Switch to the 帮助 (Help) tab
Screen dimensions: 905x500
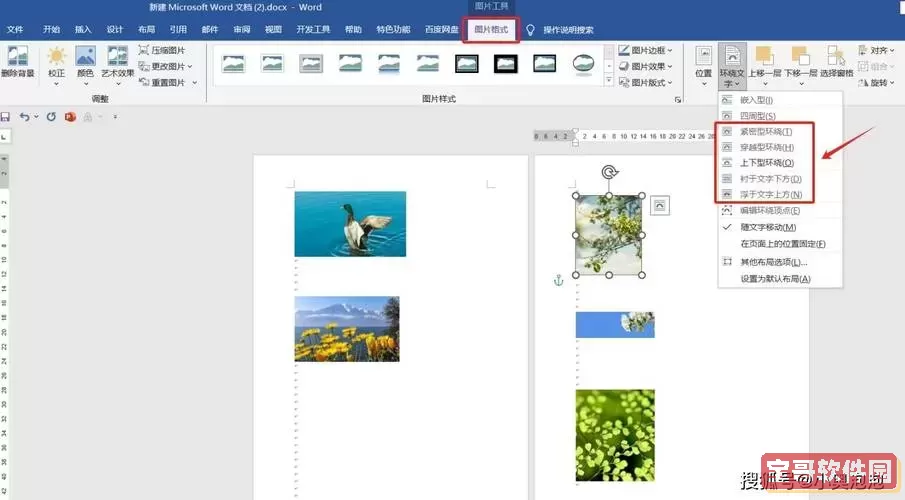[353, 29]
